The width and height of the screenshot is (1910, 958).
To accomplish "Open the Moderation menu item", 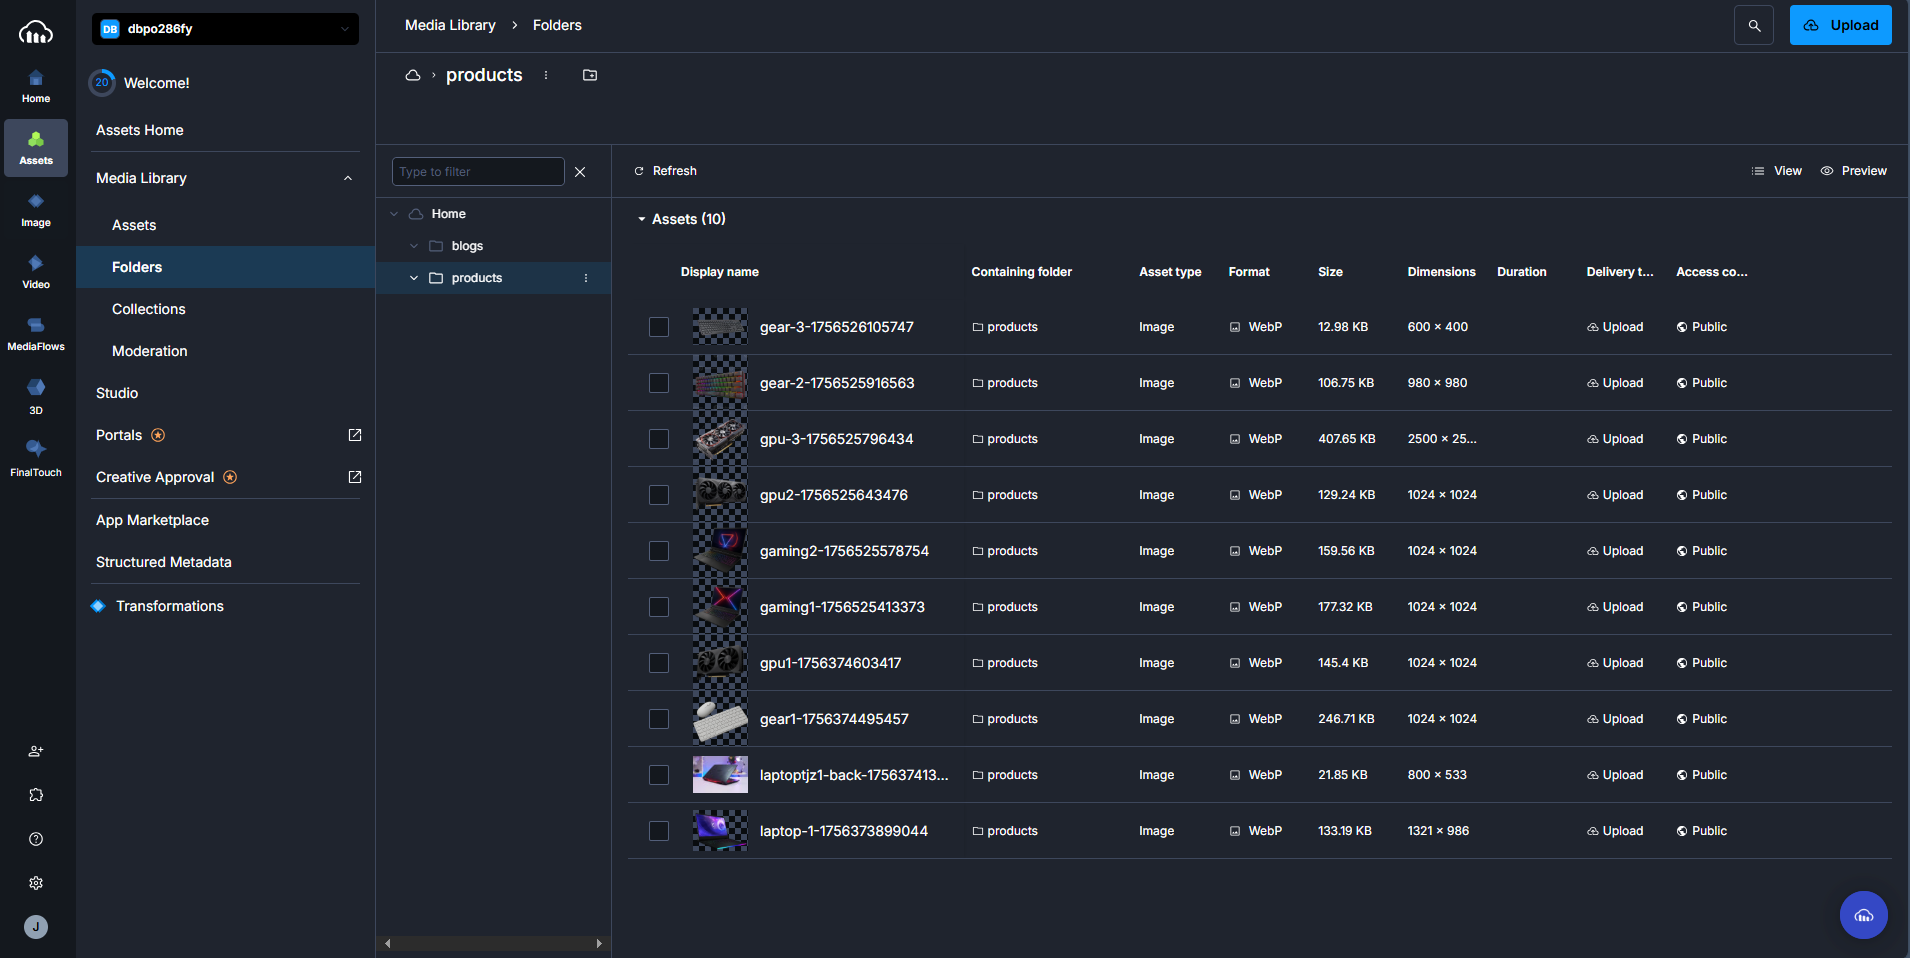I will (x=150, y=351).
